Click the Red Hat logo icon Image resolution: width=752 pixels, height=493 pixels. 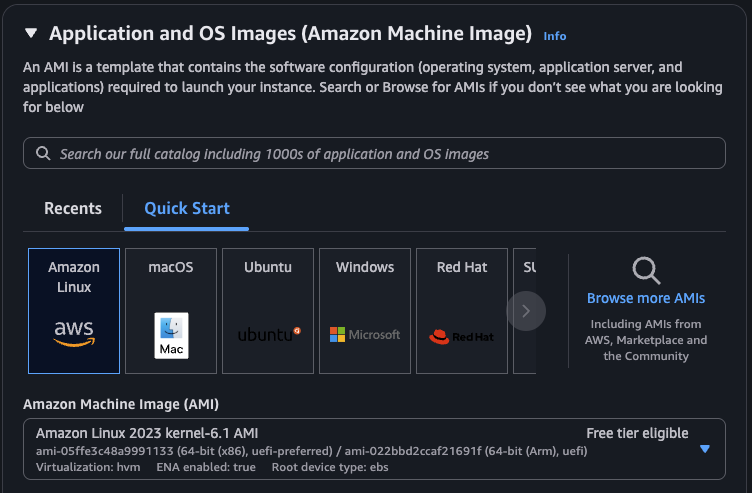pos(461,337)
